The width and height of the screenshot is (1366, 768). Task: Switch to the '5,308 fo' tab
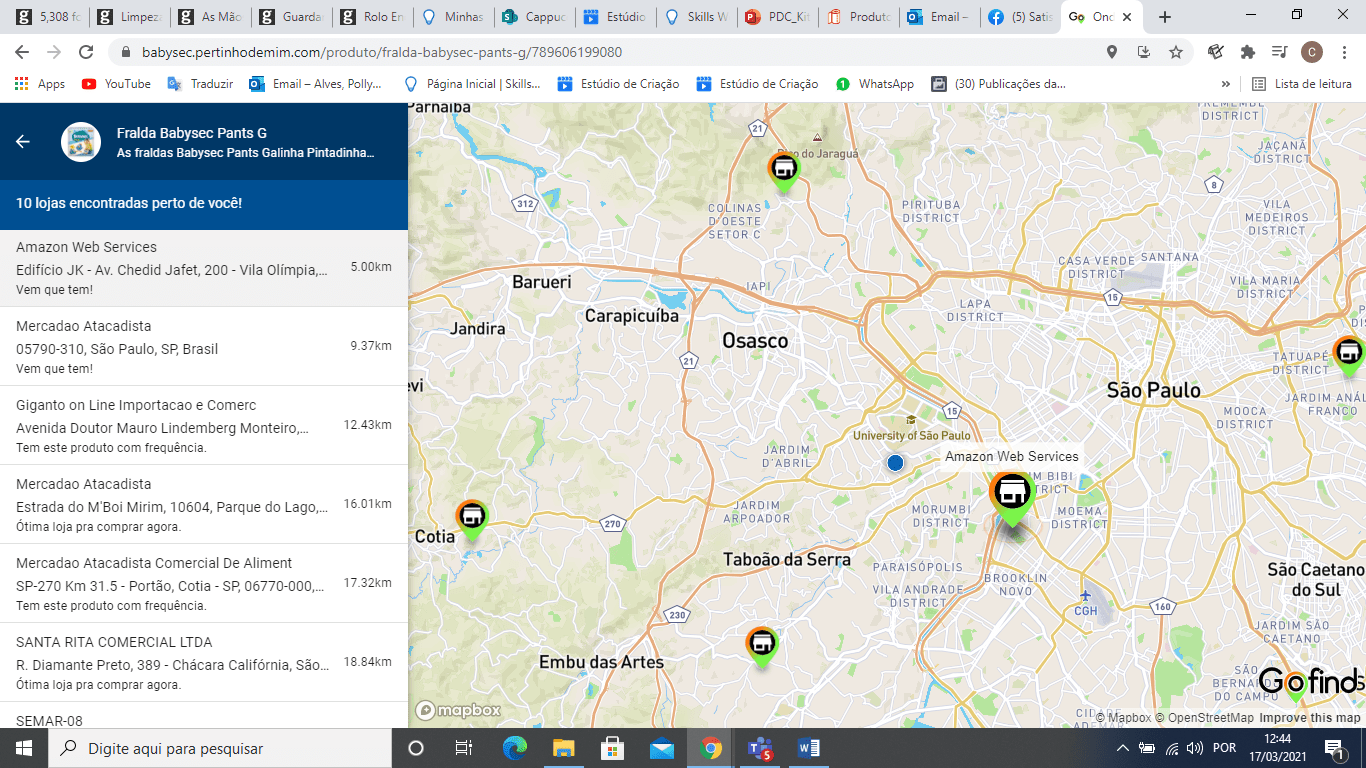pyautogui.click(x=46, y=17)
